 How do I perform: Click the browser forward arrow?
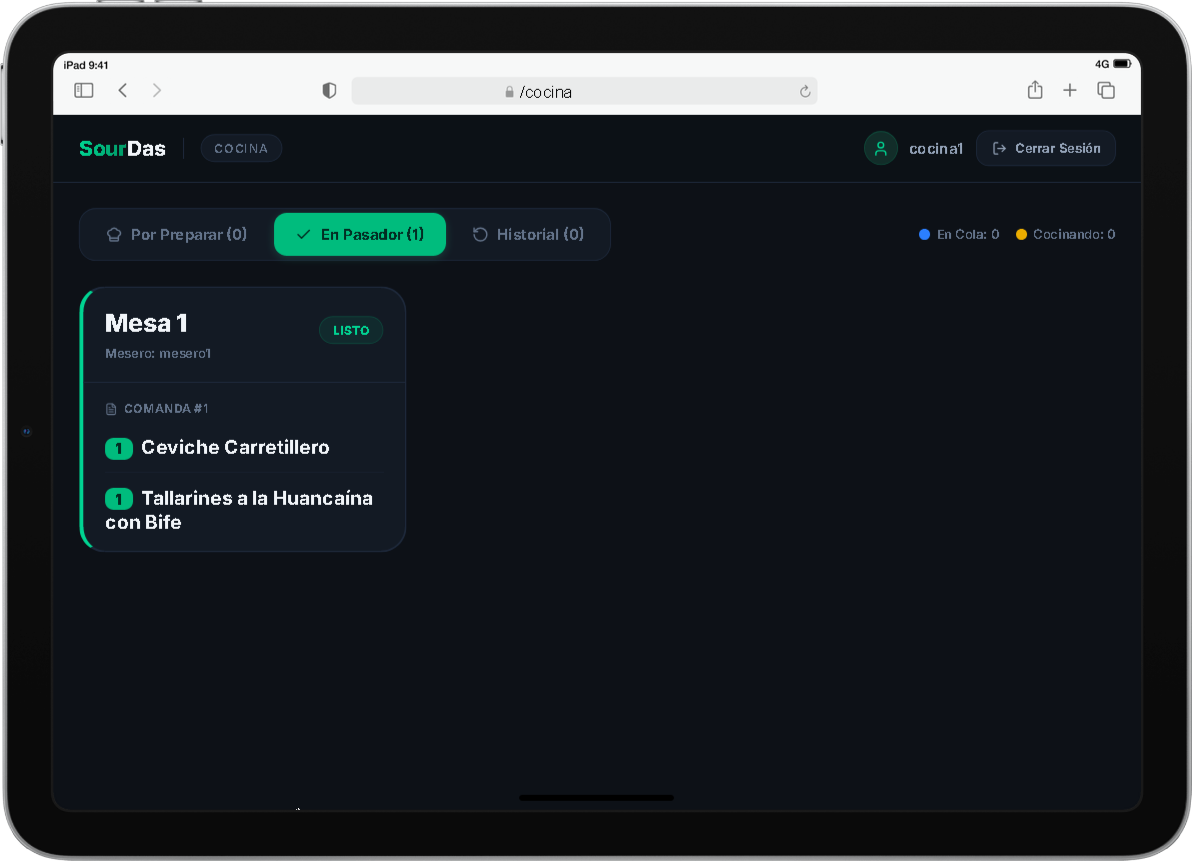[x=157, y=90]
